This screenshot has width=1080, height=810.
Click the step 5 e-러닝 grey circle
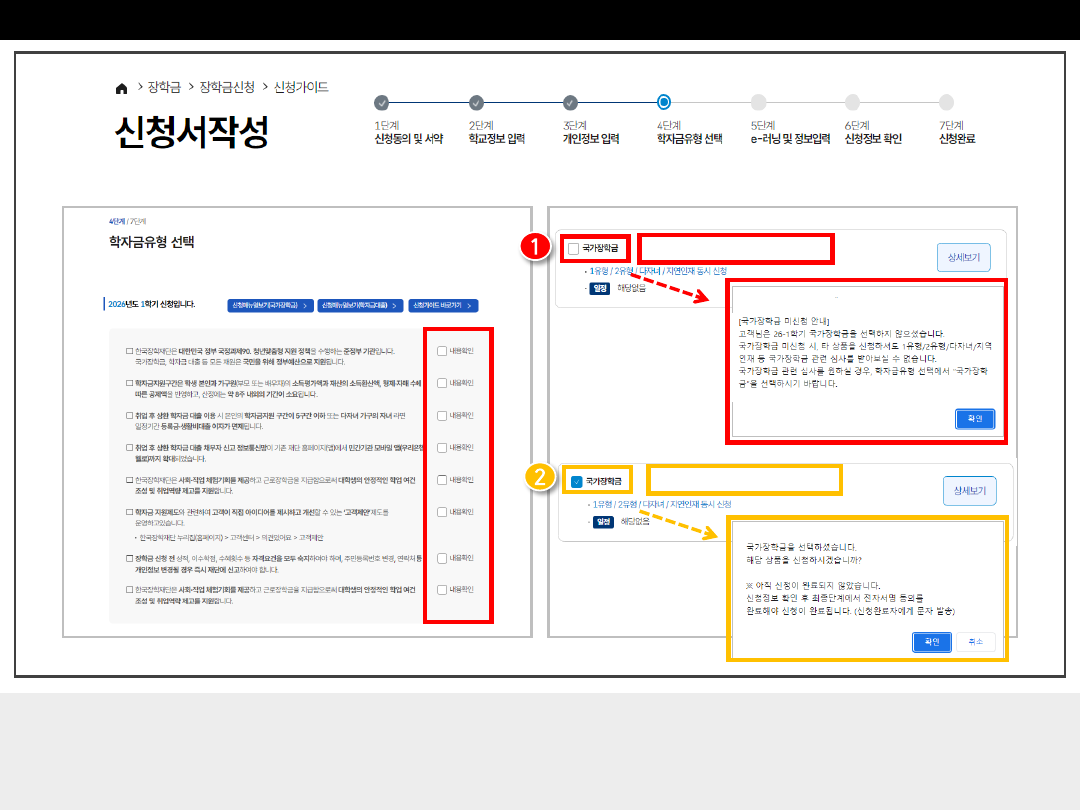[758, 102]
